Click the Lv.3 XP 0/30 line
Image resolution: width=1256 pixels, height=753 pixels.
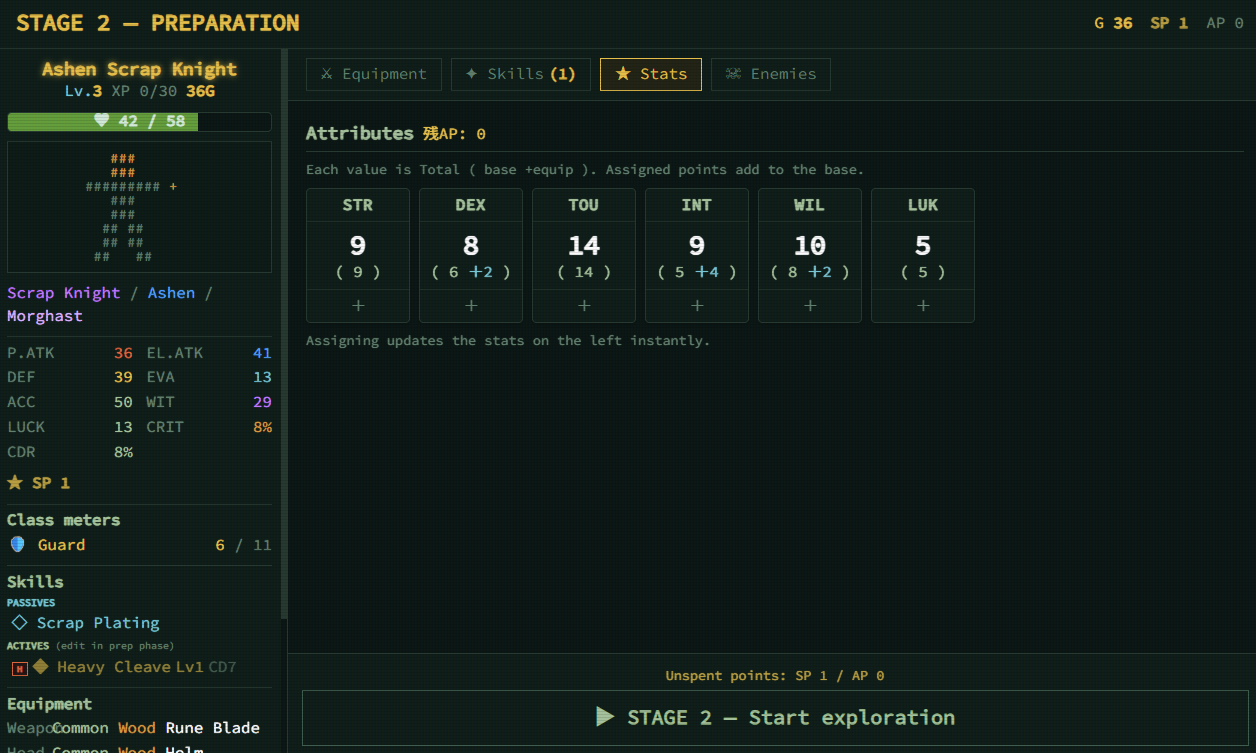click(139, 92)
